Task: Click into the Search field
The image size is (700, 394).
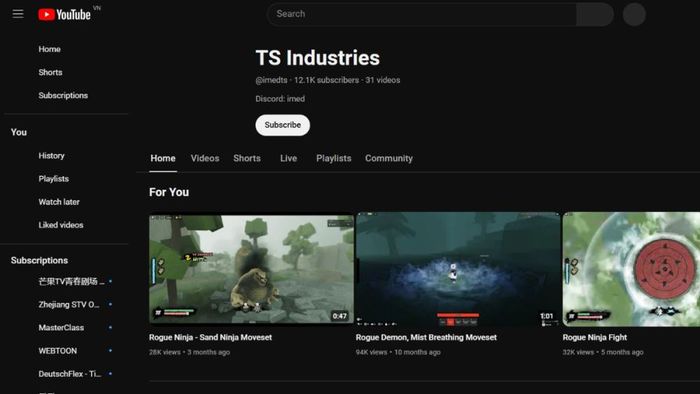Action: click(421, 14)
